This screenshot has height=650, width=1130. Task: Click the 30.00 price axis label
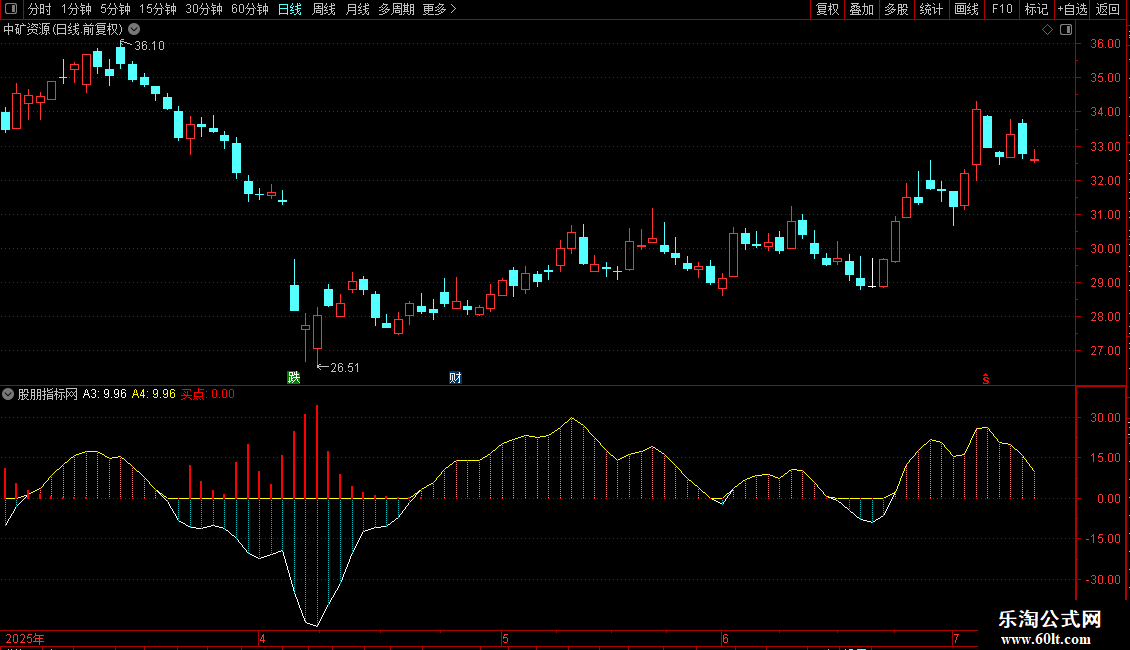tap(1105, 249)
